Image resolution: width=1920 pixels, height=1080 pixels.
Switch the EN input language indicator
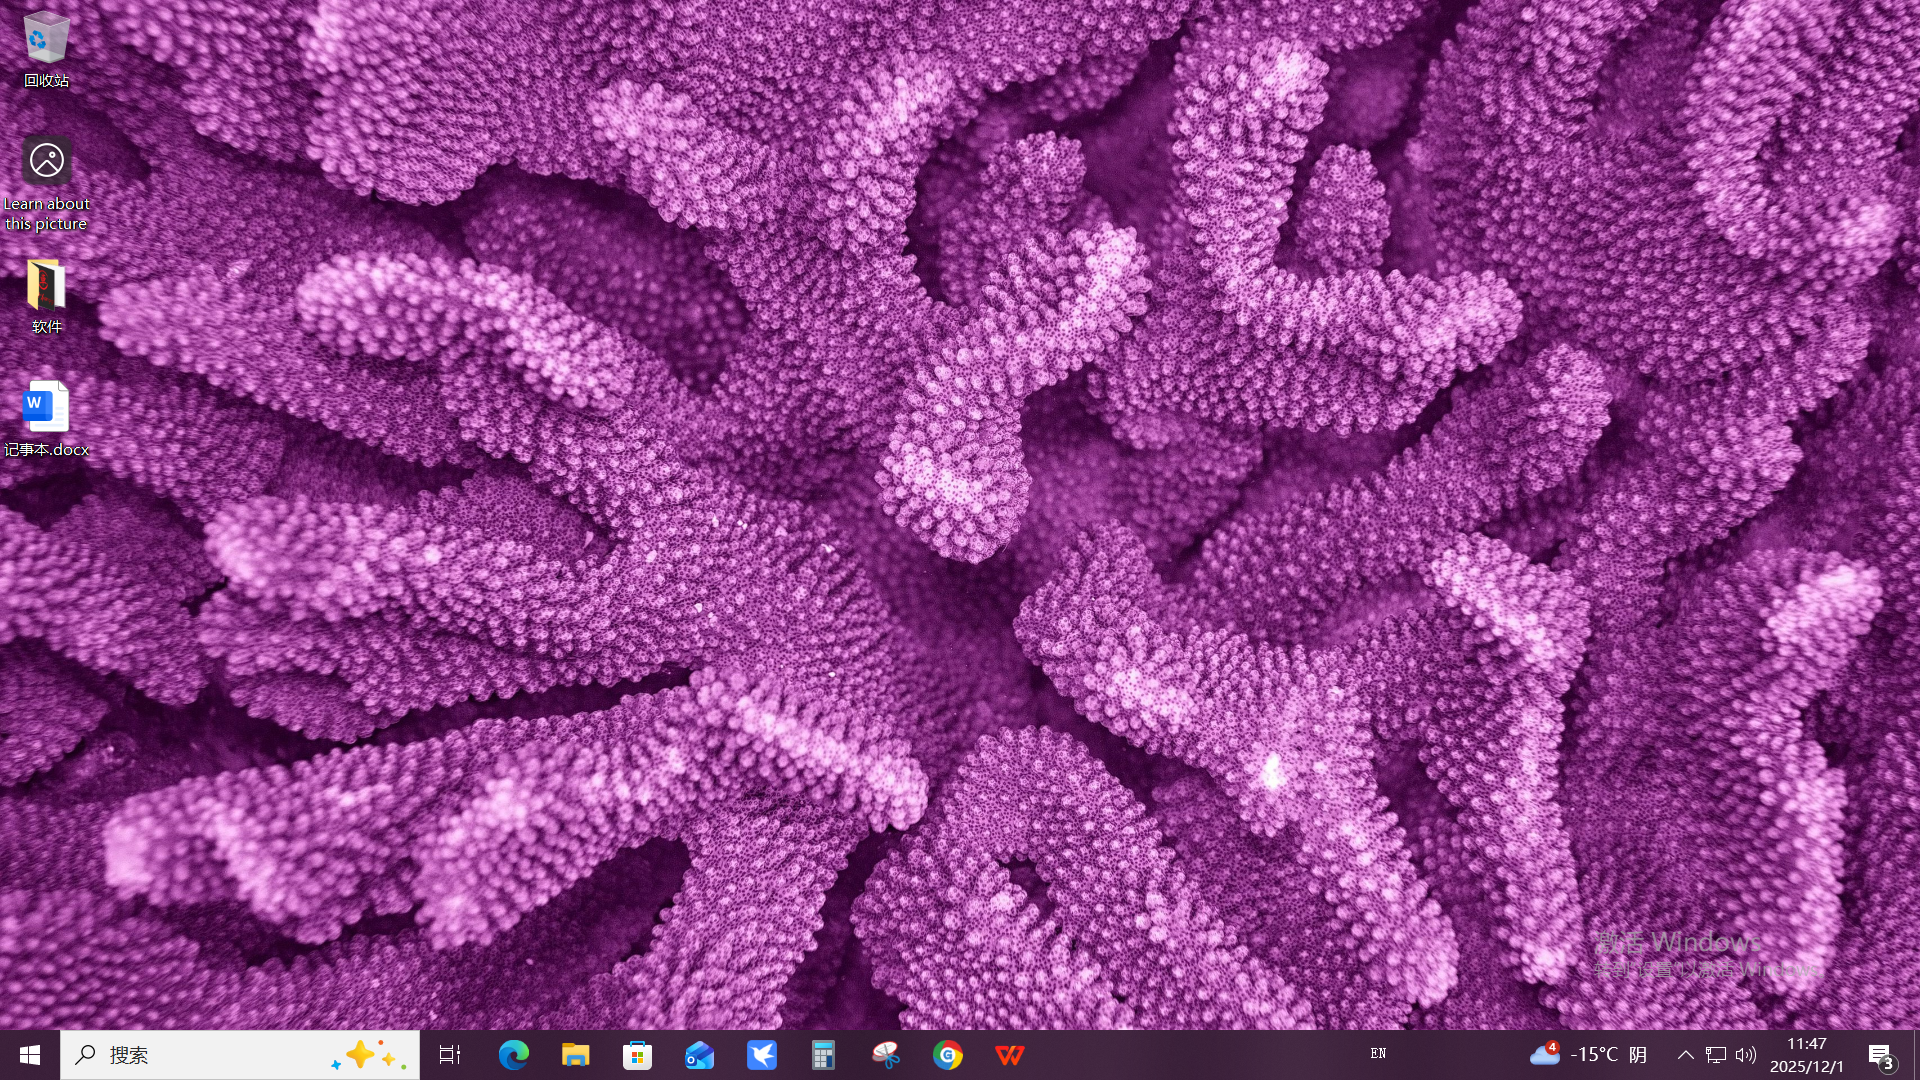click(1378, 1054)
